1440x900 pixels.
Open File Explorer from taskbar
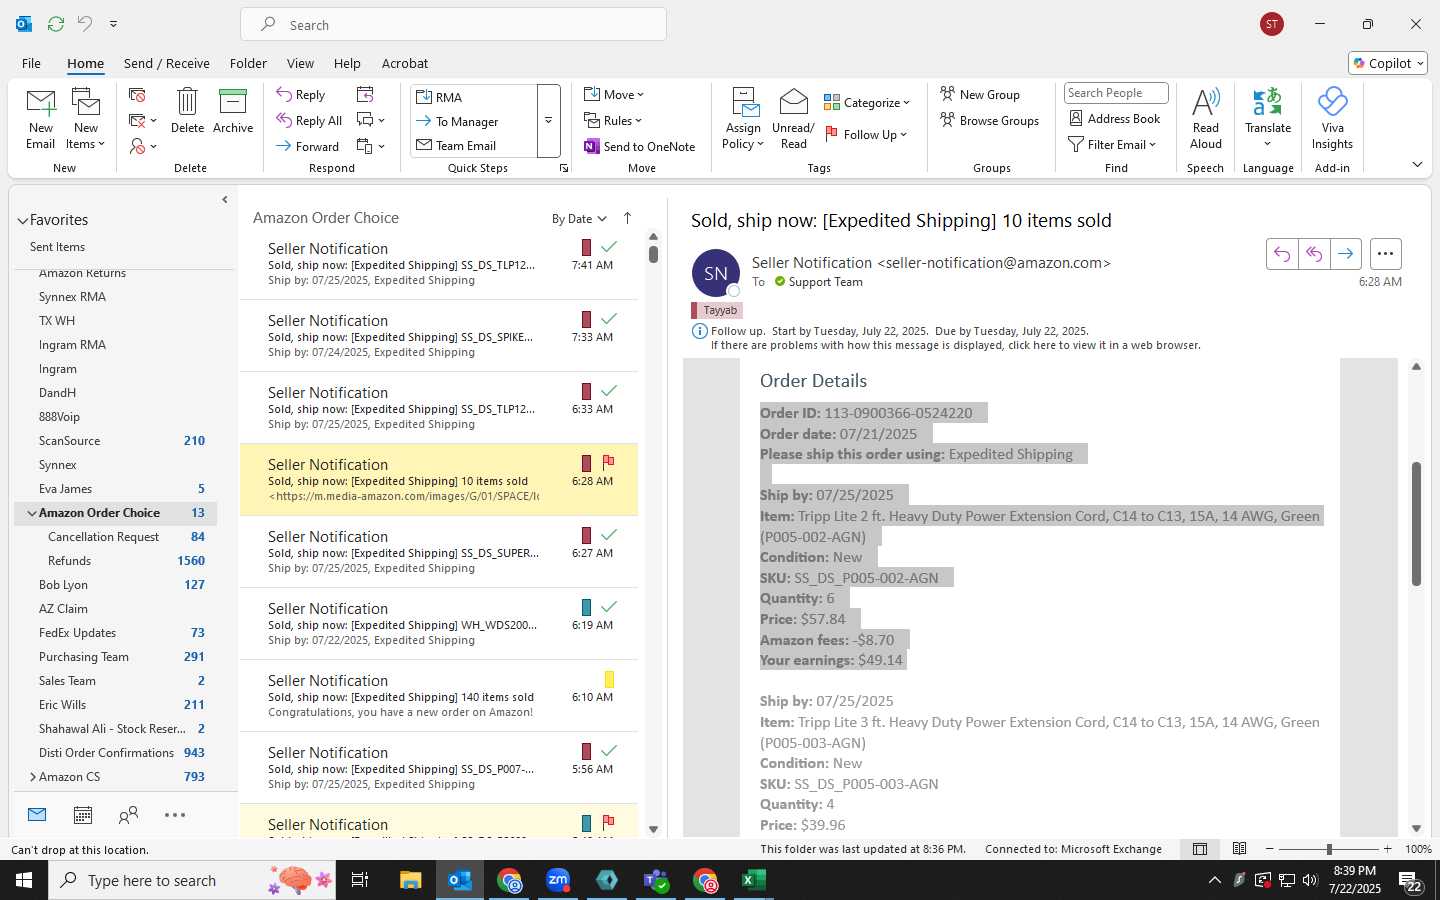[x=411, y=880]
